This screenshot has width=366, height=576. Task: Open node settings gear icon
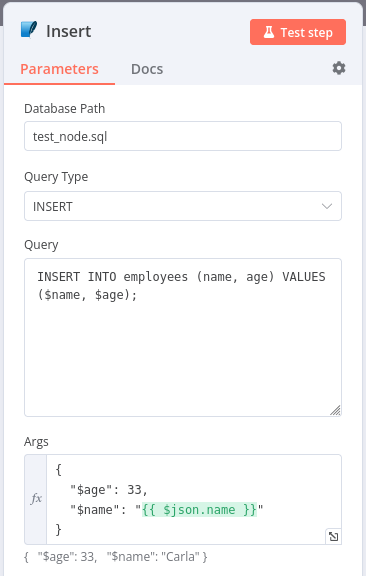click(339, 68)
